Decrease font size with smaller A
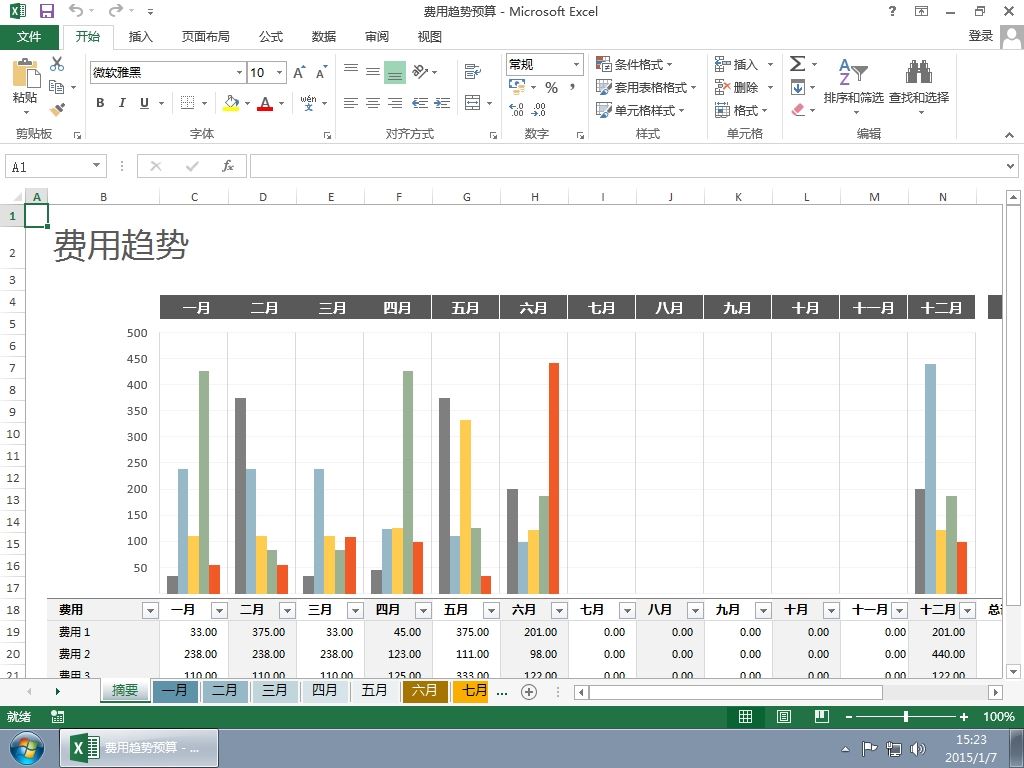 pos(321,72)
